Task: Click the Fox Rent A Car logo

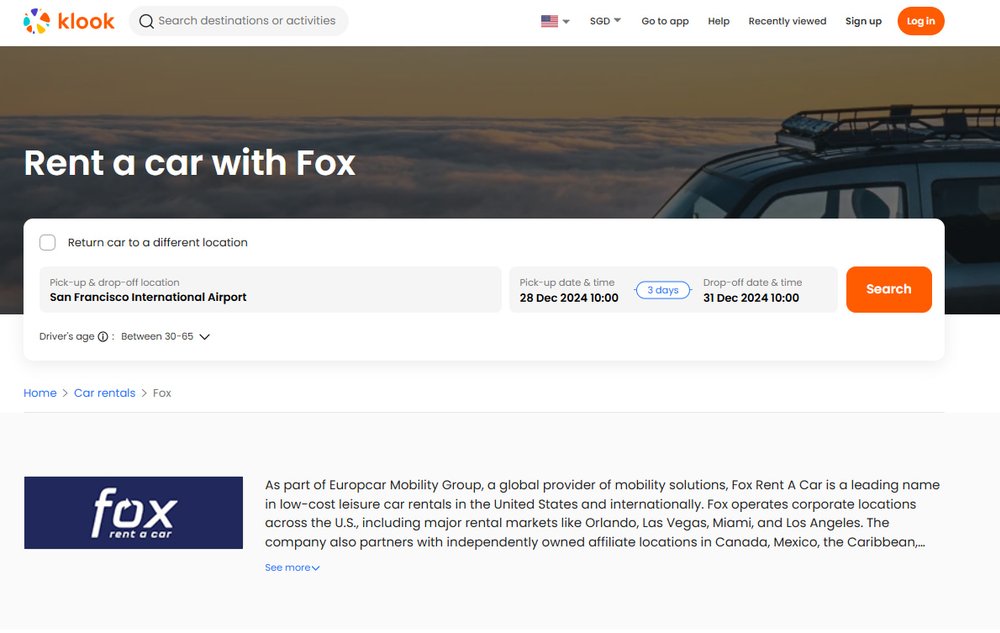Action: 133,512
